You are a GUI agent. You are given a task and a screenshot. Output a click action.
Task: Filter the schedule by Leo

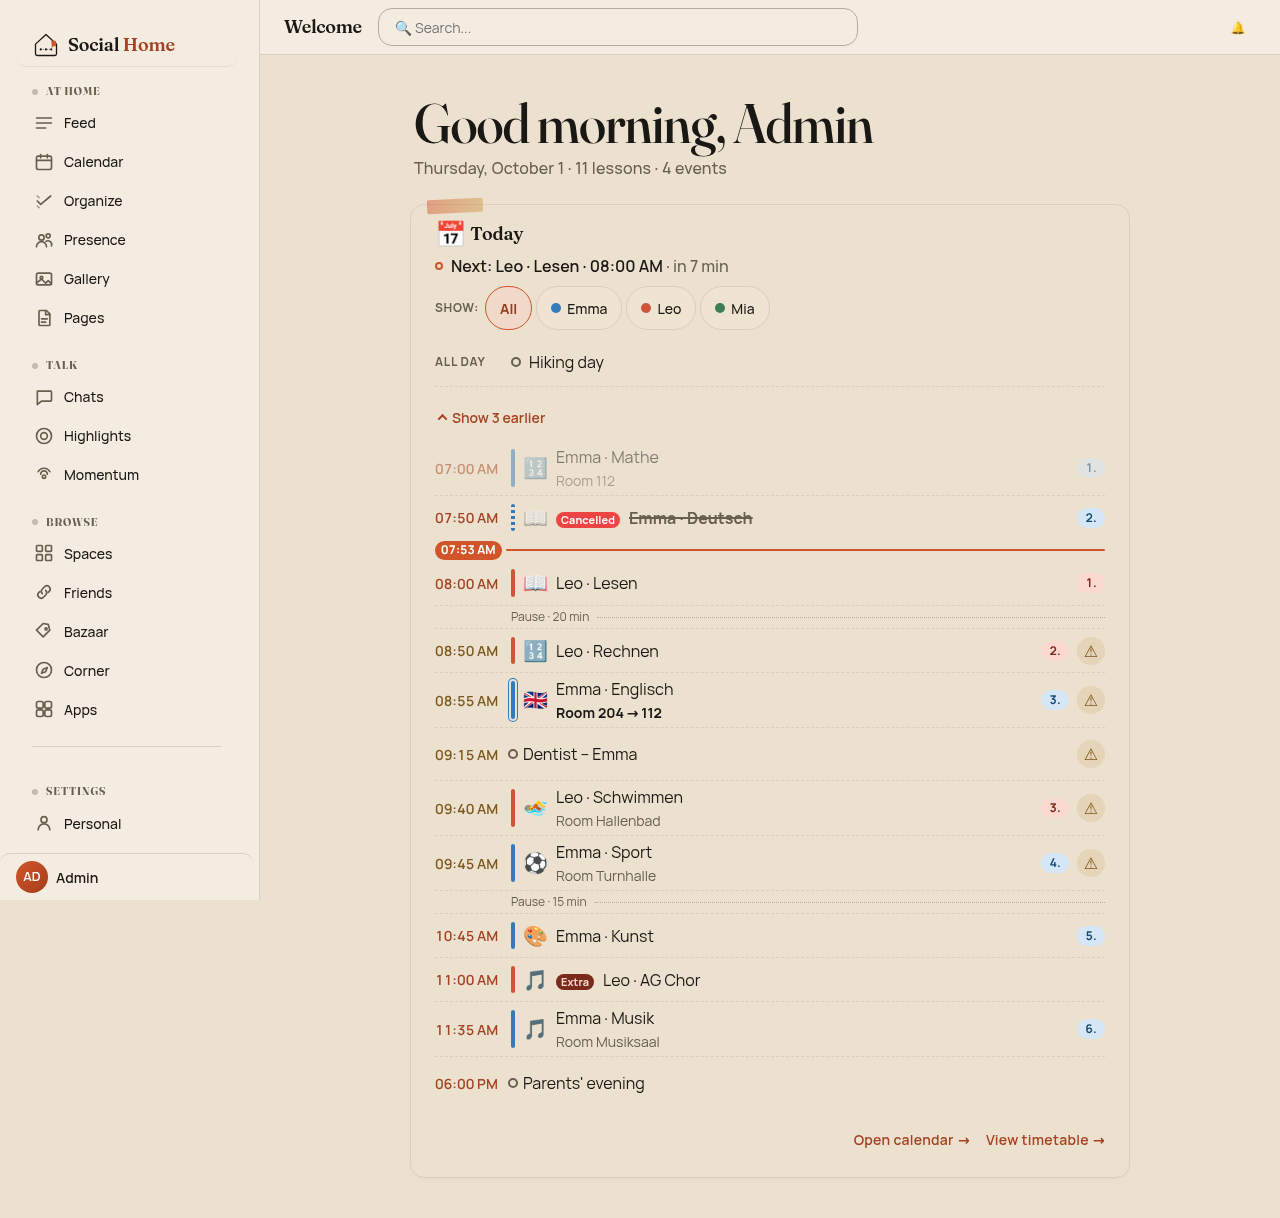661,309
